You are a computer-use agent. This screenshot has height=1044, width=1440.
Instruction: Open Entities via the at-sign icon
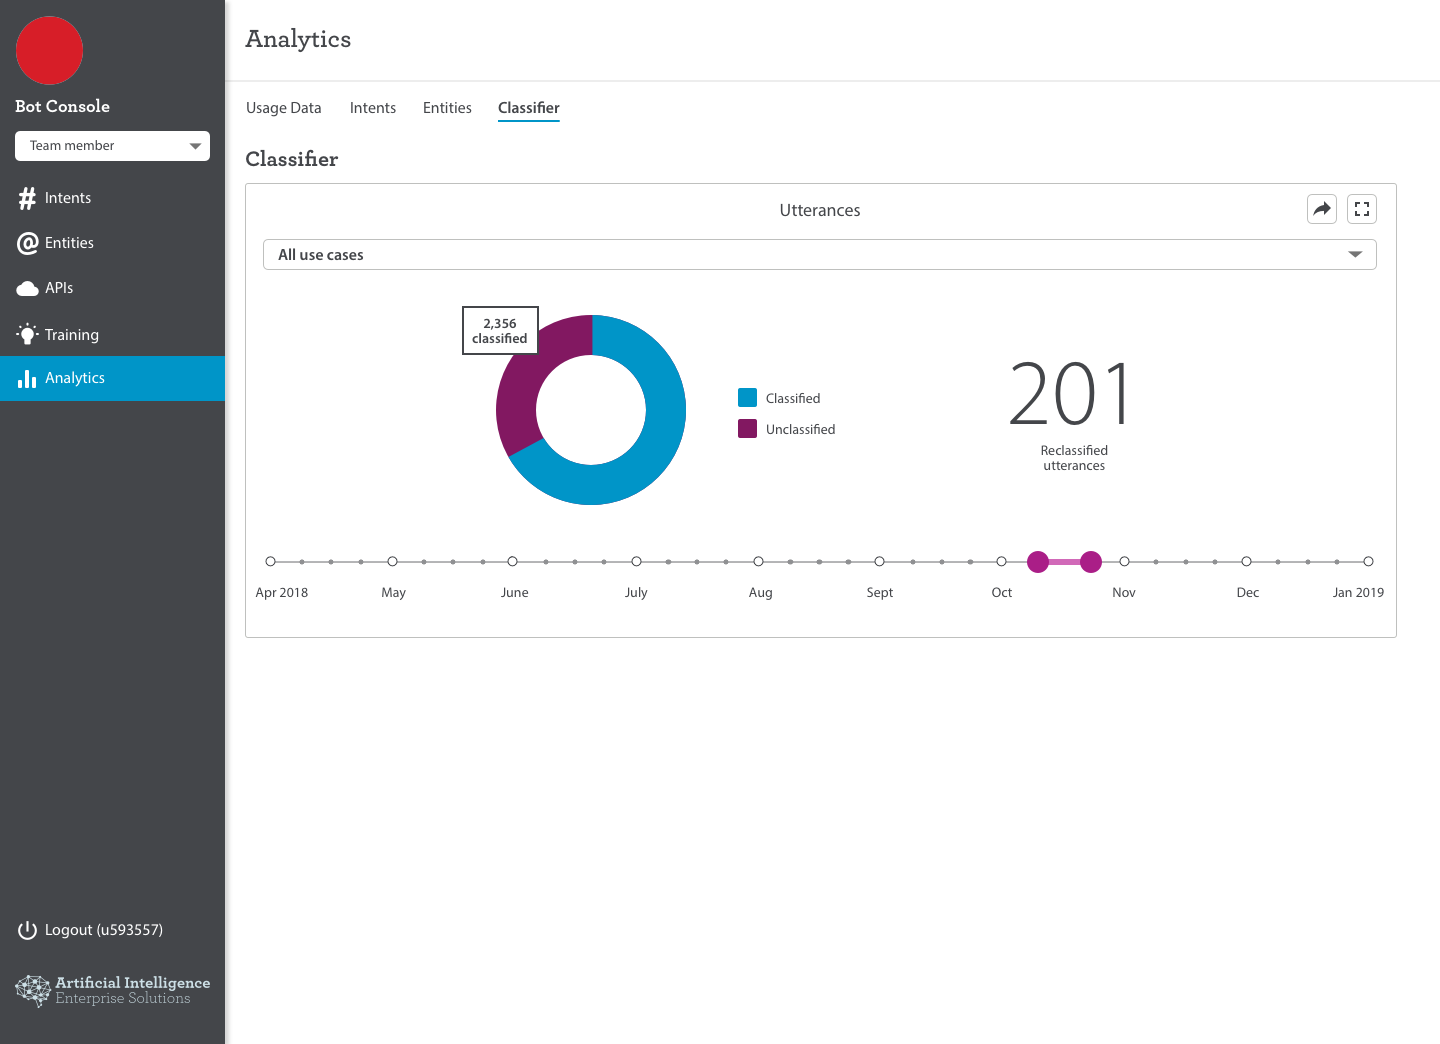(x=28, y=243)
